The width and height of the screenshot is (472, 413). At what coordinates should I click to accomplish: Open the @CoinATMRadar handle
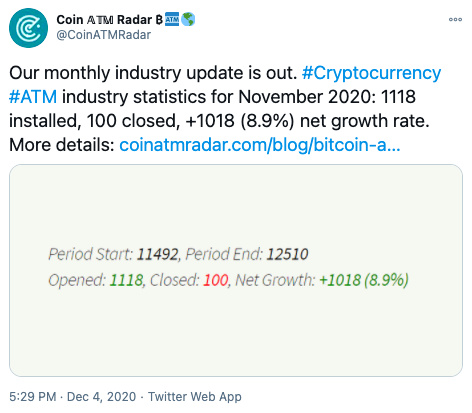[x=104, y=35]
